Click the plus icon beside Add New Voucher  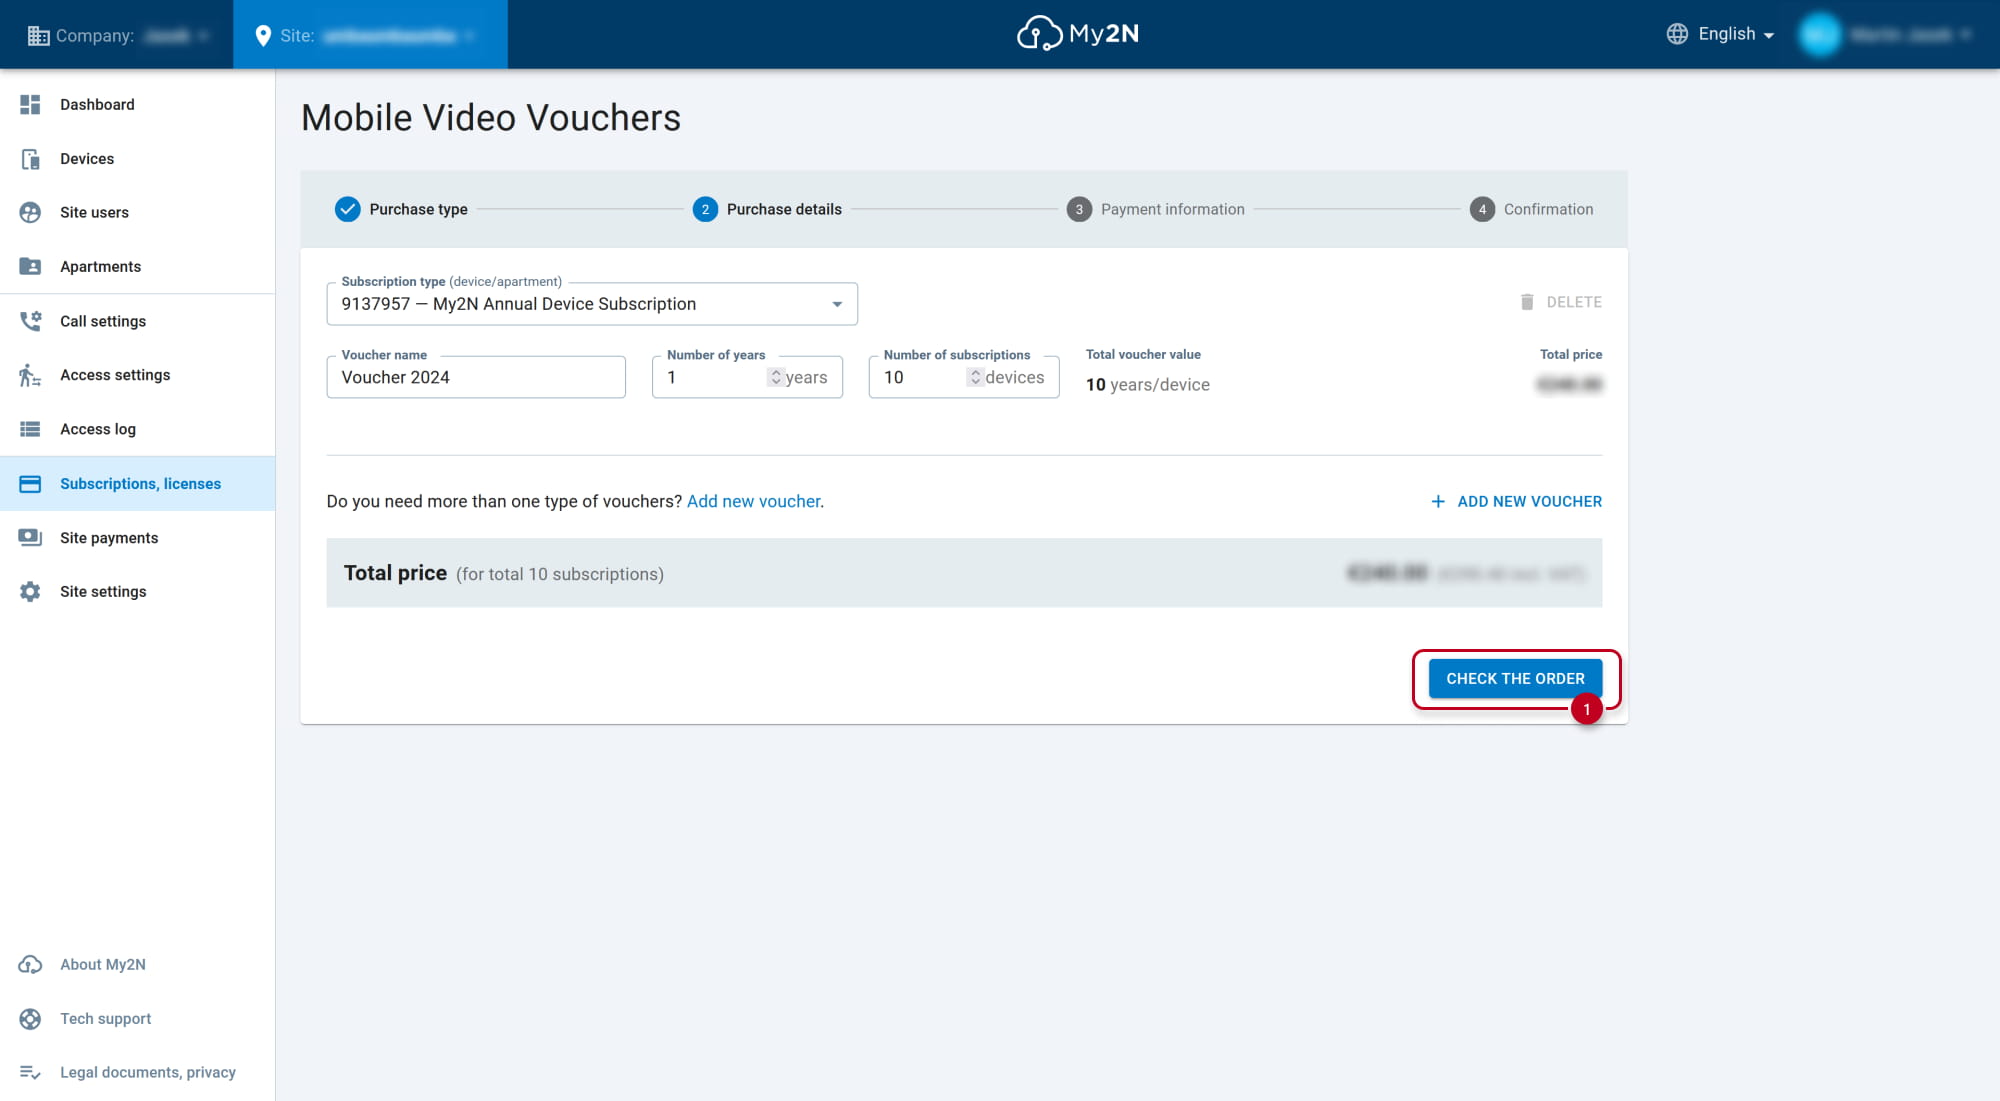pyautogui.click(x=1438, y=501)
